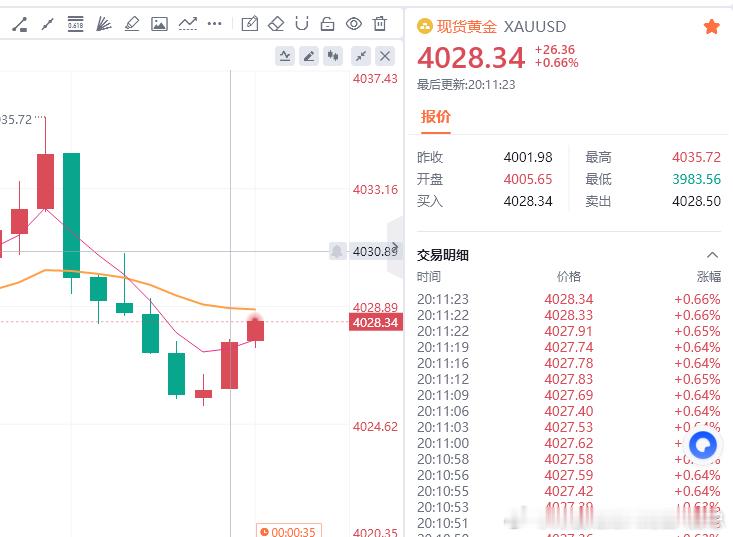
Task: Click the 涨幅 column header
Action: point(709,277)
